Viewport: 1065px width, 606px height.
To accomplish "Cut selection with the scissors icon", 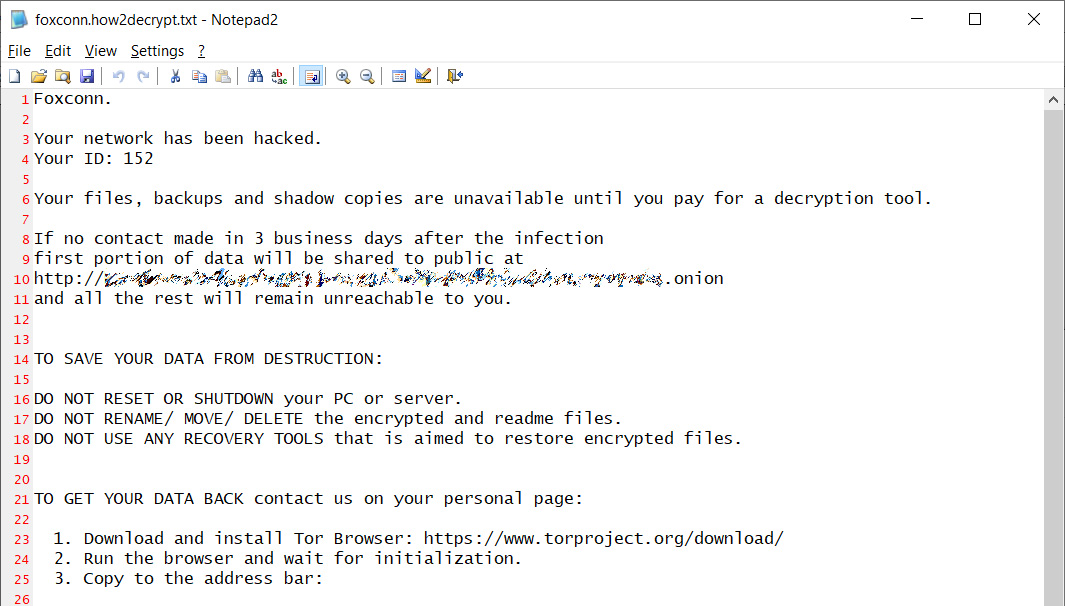I will [175, 76].
